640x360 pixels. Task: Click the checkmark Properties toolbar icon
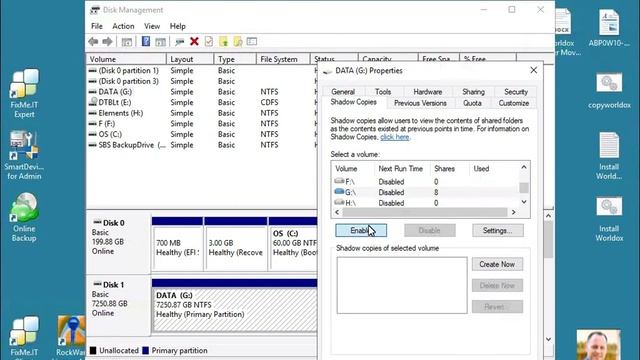click(x=209, y=41)
